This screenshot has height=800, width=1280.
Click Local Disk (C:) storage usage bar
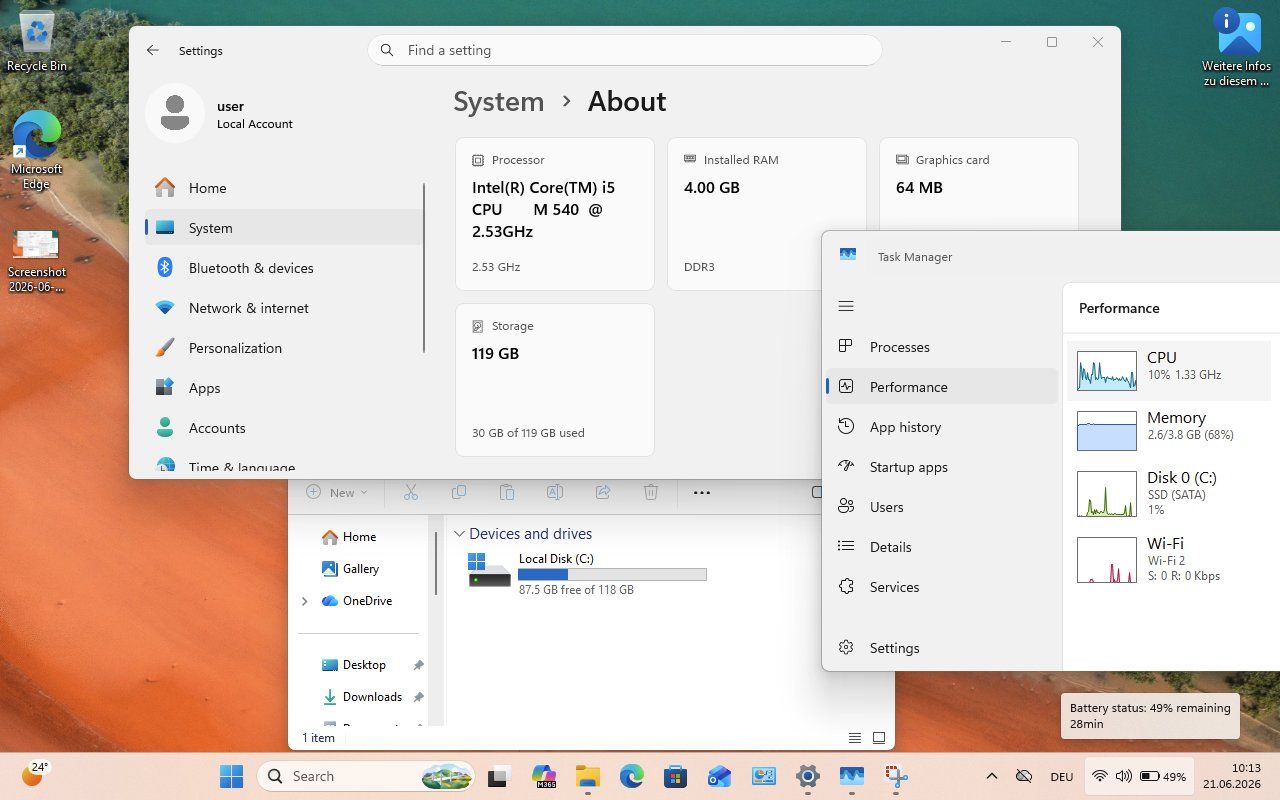click(x=612, y=575)
